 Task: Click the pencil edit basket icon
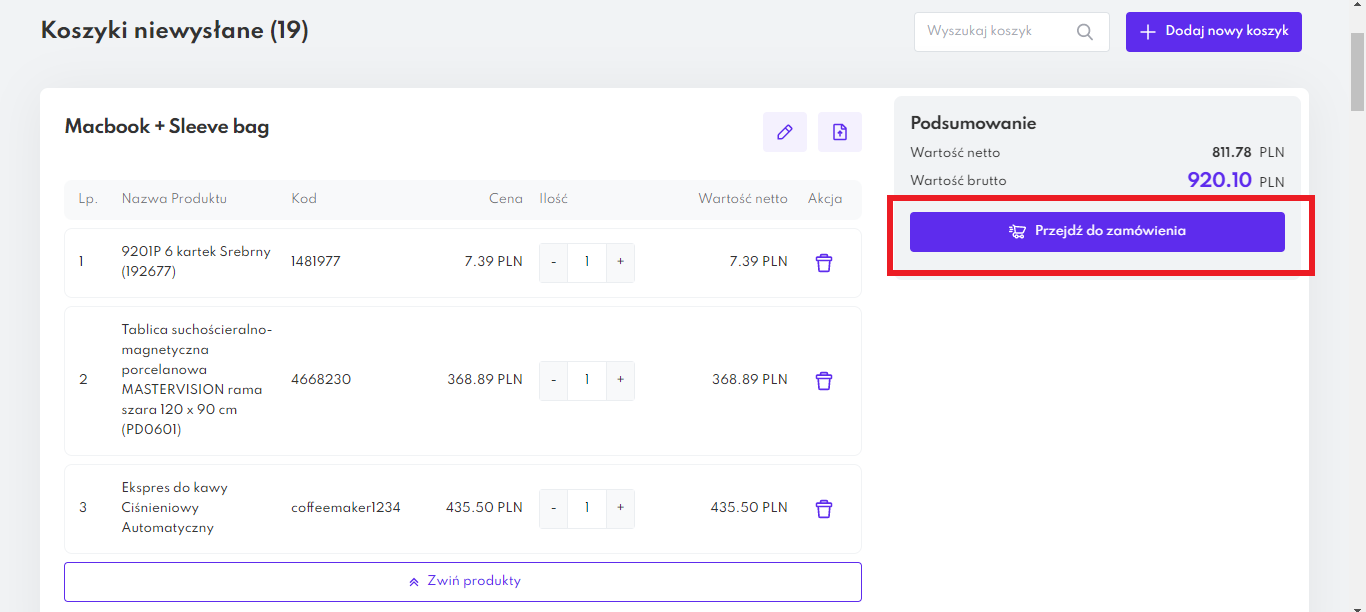[784, 132]
